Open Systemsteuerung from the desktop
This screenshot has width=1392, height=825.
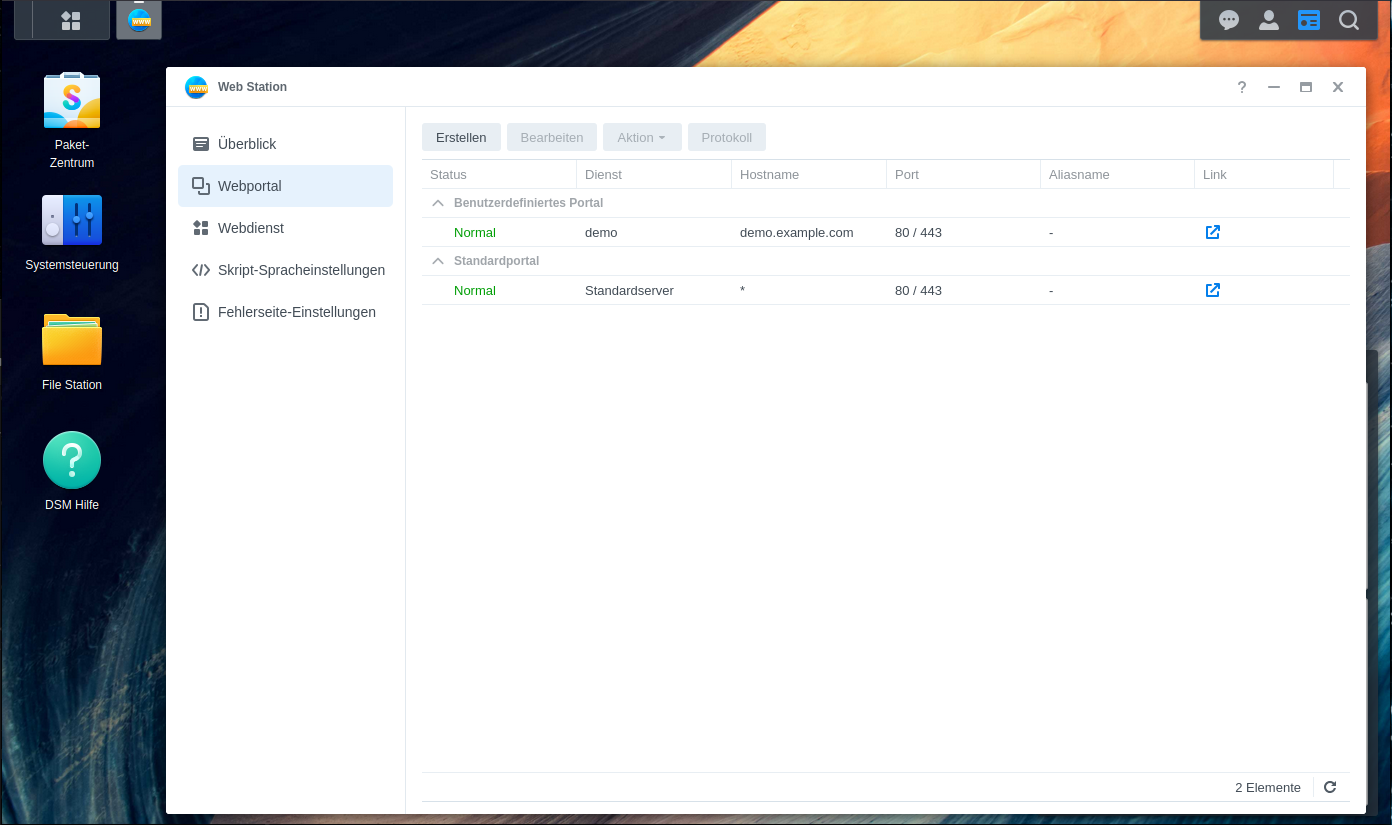(72, 221)
